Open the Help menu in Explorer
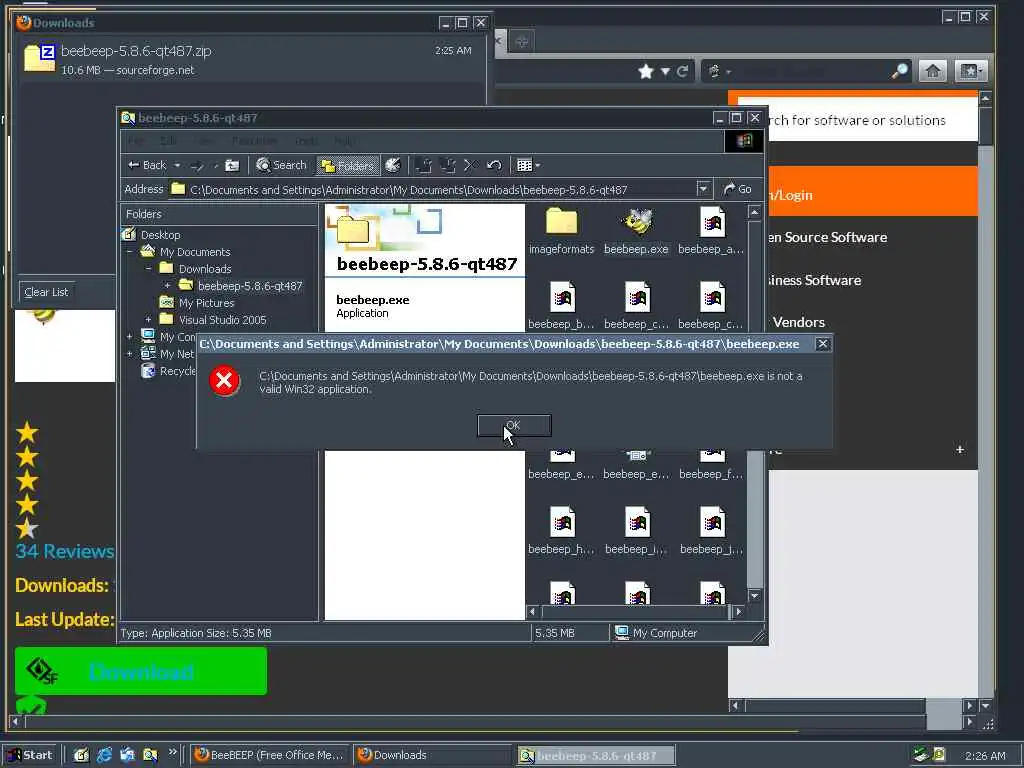This screenshot has width=1024, height=768. (345, 141)
